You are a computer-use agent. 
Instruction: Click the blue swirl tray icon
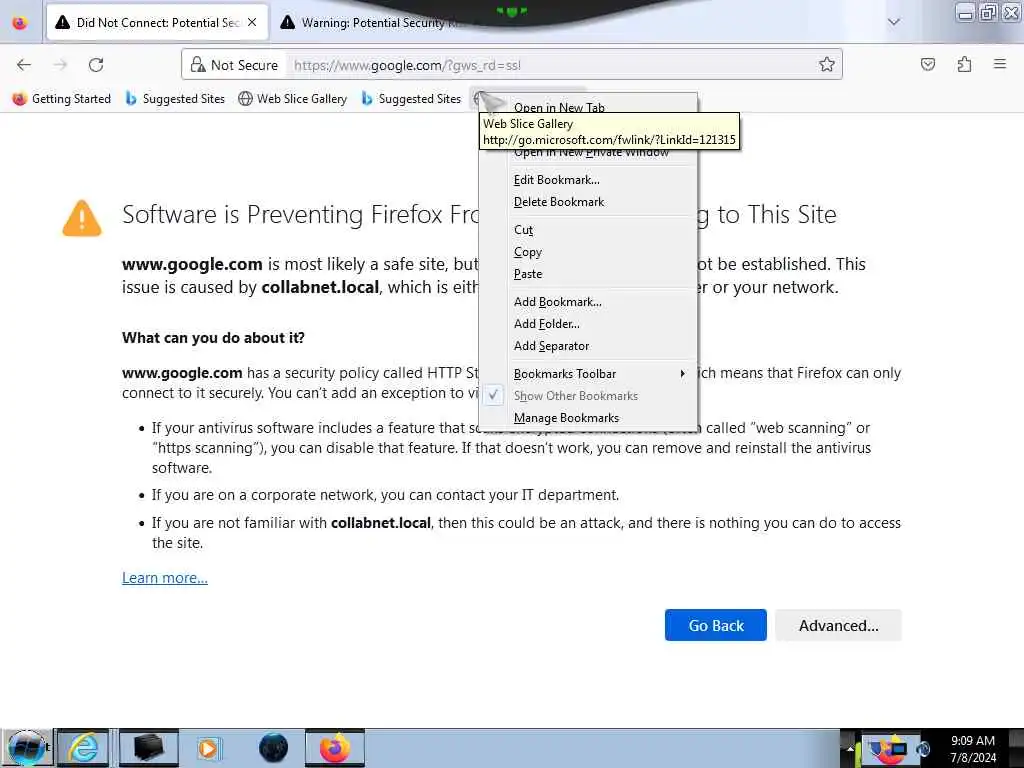pos(923,750)
